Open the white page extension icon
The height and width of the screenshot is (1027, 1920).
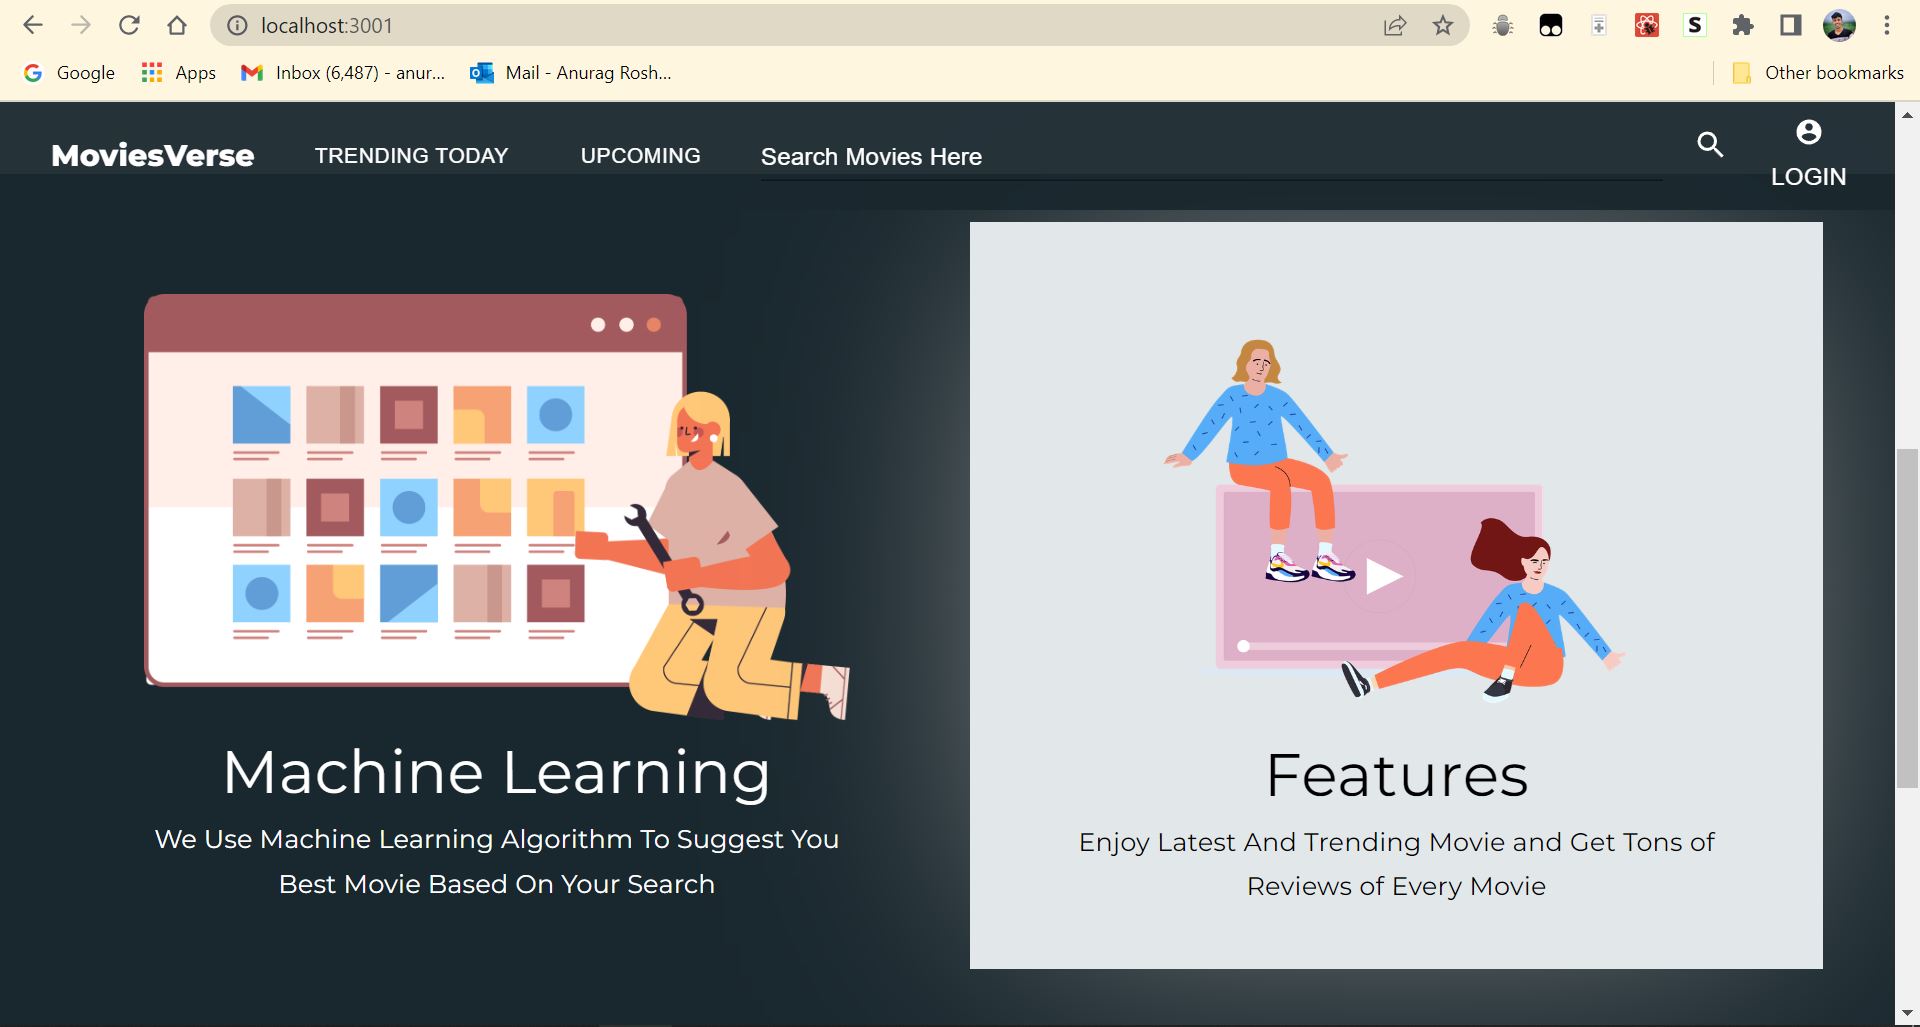pos(1599,25)
